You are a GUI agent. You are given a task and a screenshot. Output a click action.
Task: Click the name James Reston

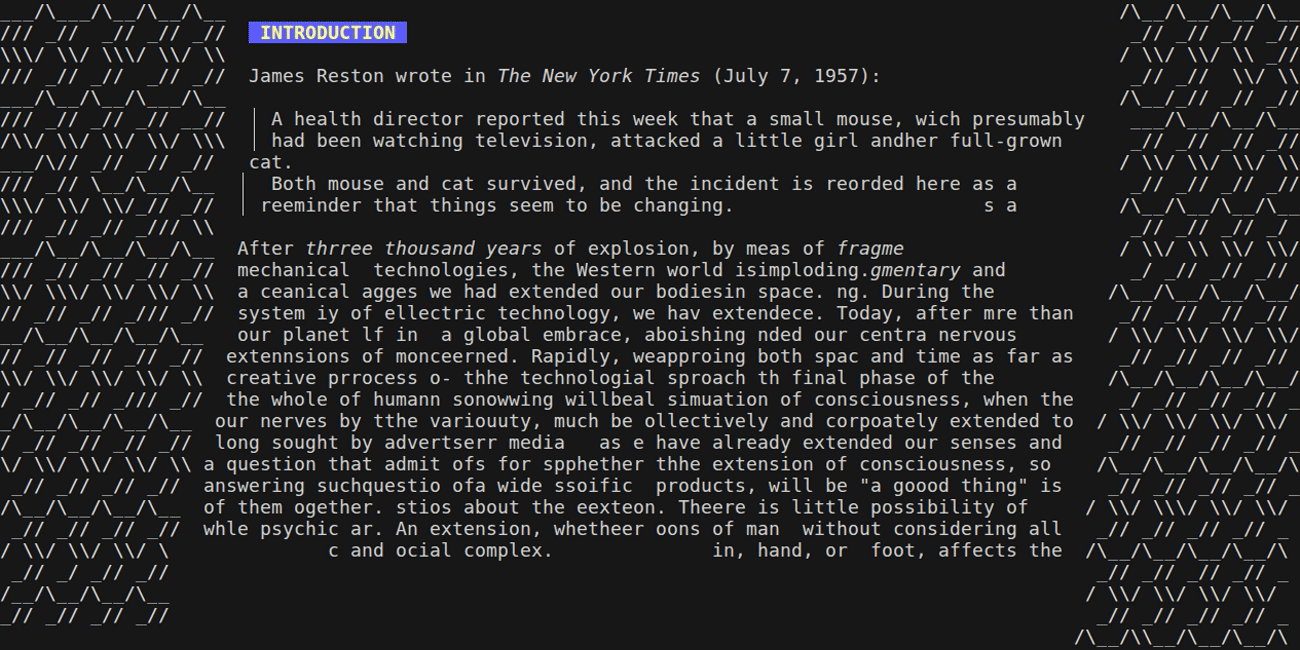[316, 76]
